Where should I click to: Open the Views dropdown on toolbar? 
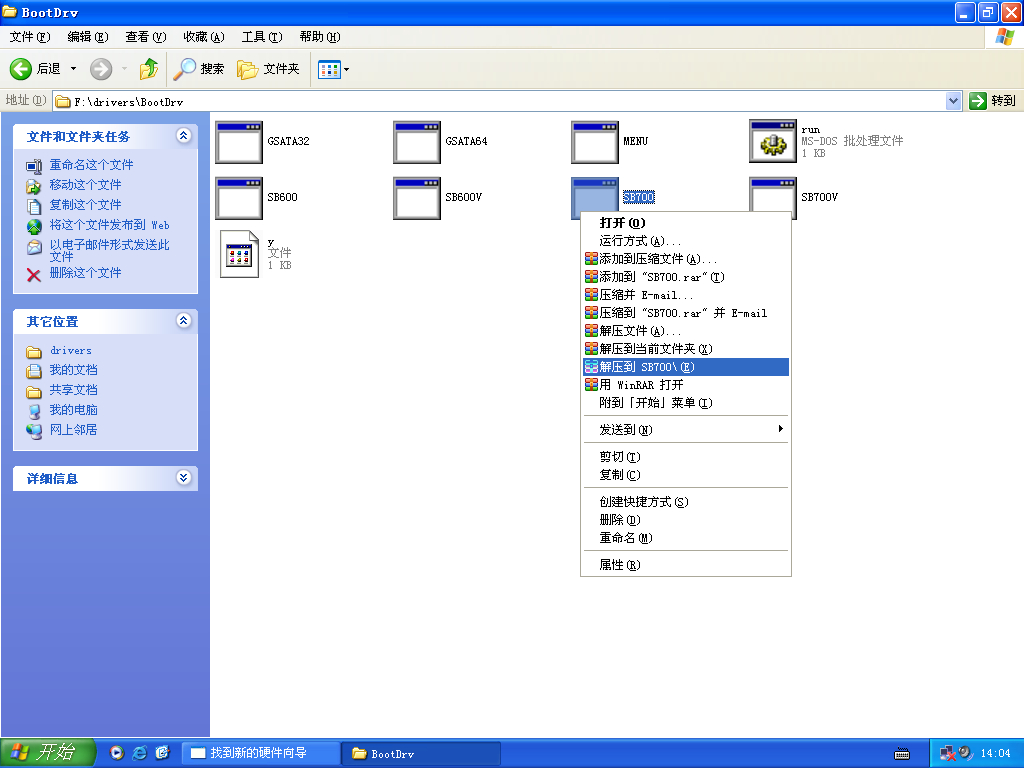[x=334, y=69]
